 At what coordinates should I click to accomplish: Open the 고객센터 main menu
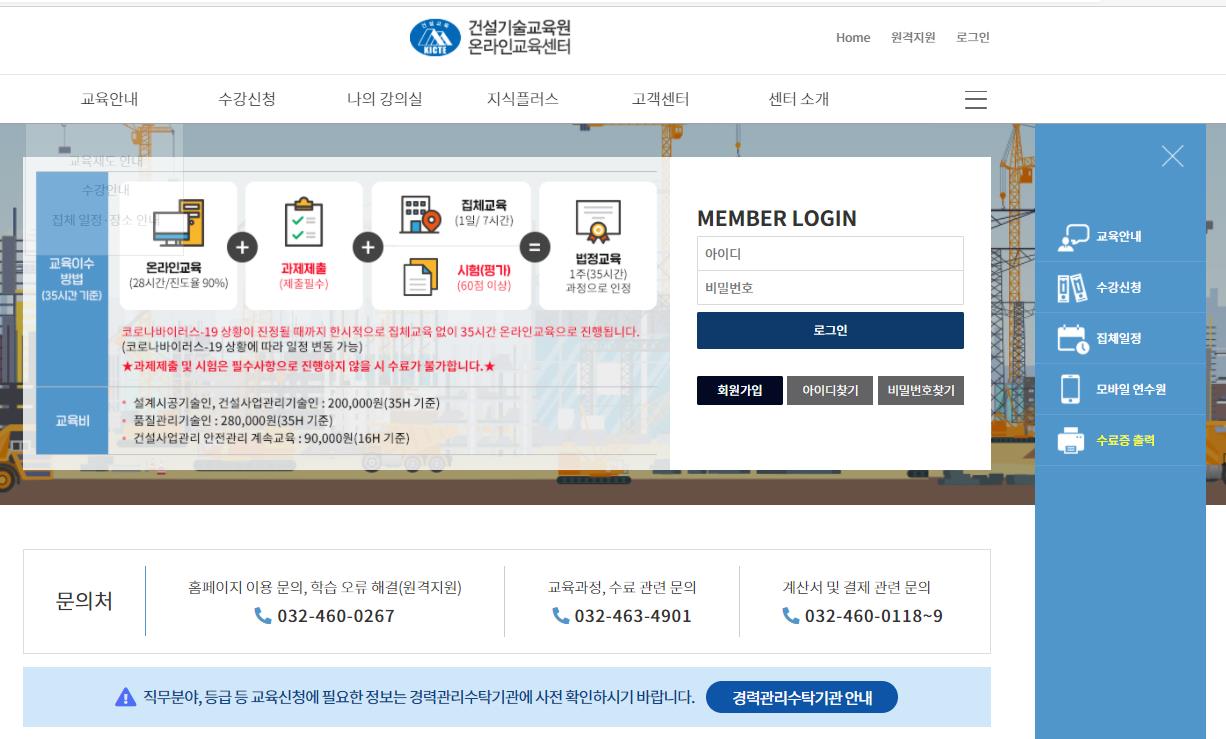(661, 99)
